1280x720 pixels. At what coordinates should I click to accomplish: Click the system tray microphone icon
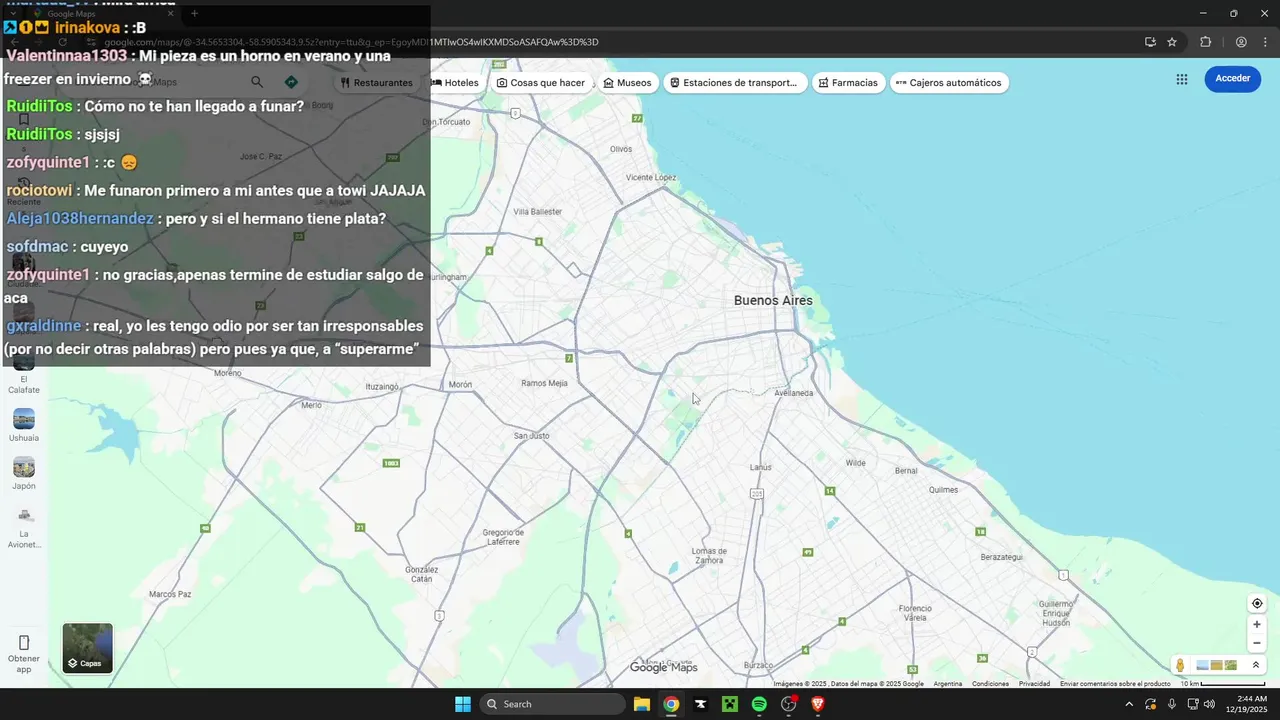(x=1172, y=704)
